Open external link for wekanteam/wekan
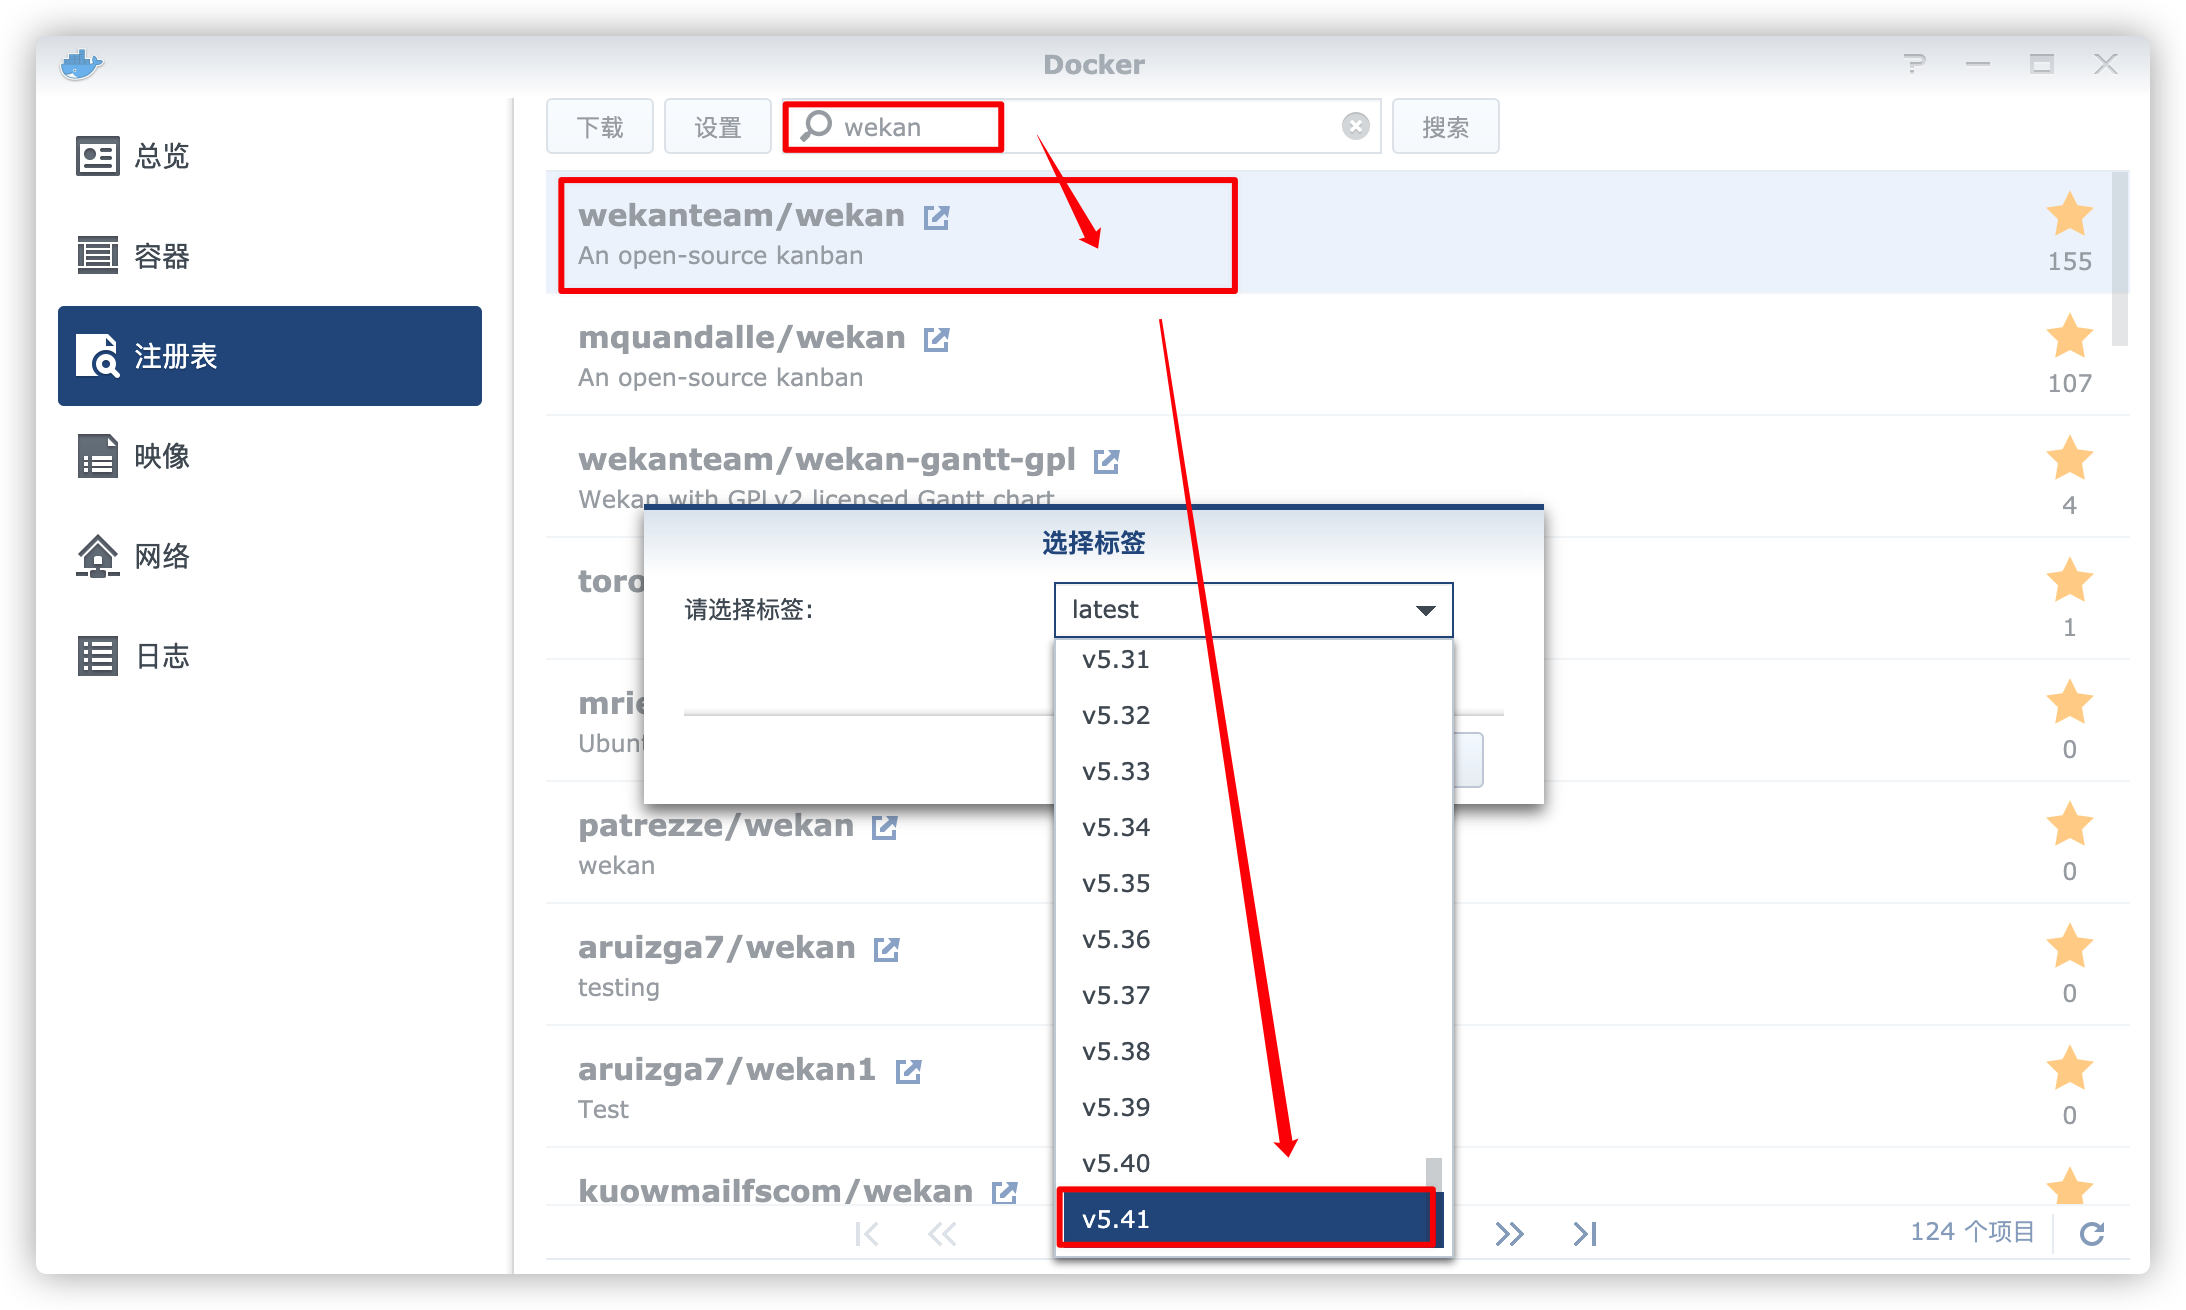Image resolution: width=2186 pixels, height=1310 pixels. (936, 217)
